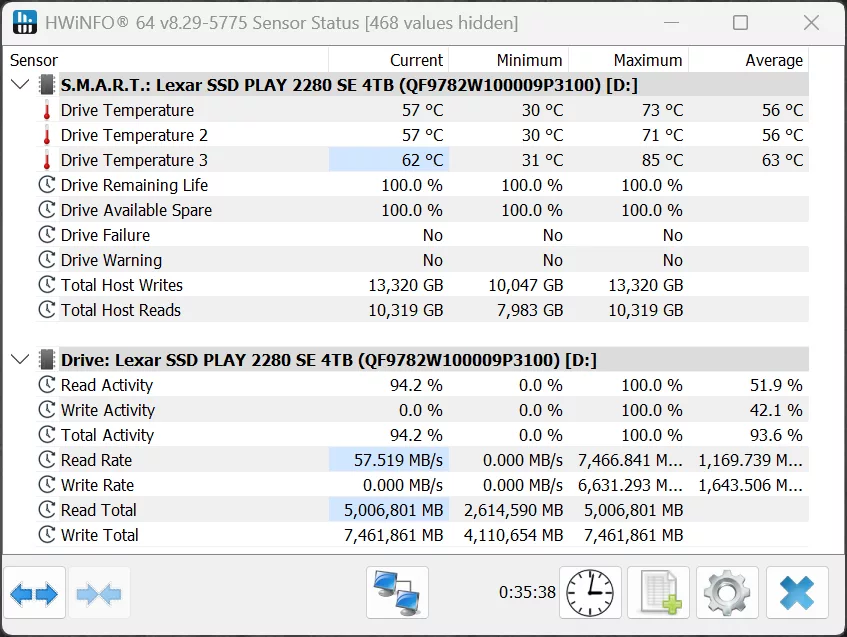Image resolution: width=847 pixels, height=637 pixels.
Task: Select the Drive Available Spare label
Action: click(136, 210)
